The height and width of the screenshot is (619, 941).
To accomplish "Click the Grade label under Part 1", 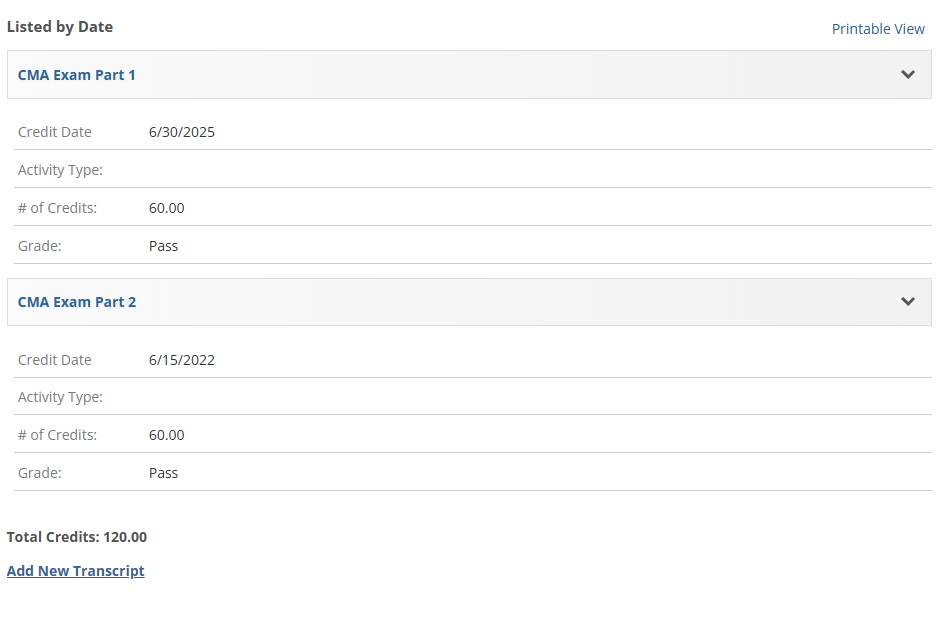I will click(40, 246).
